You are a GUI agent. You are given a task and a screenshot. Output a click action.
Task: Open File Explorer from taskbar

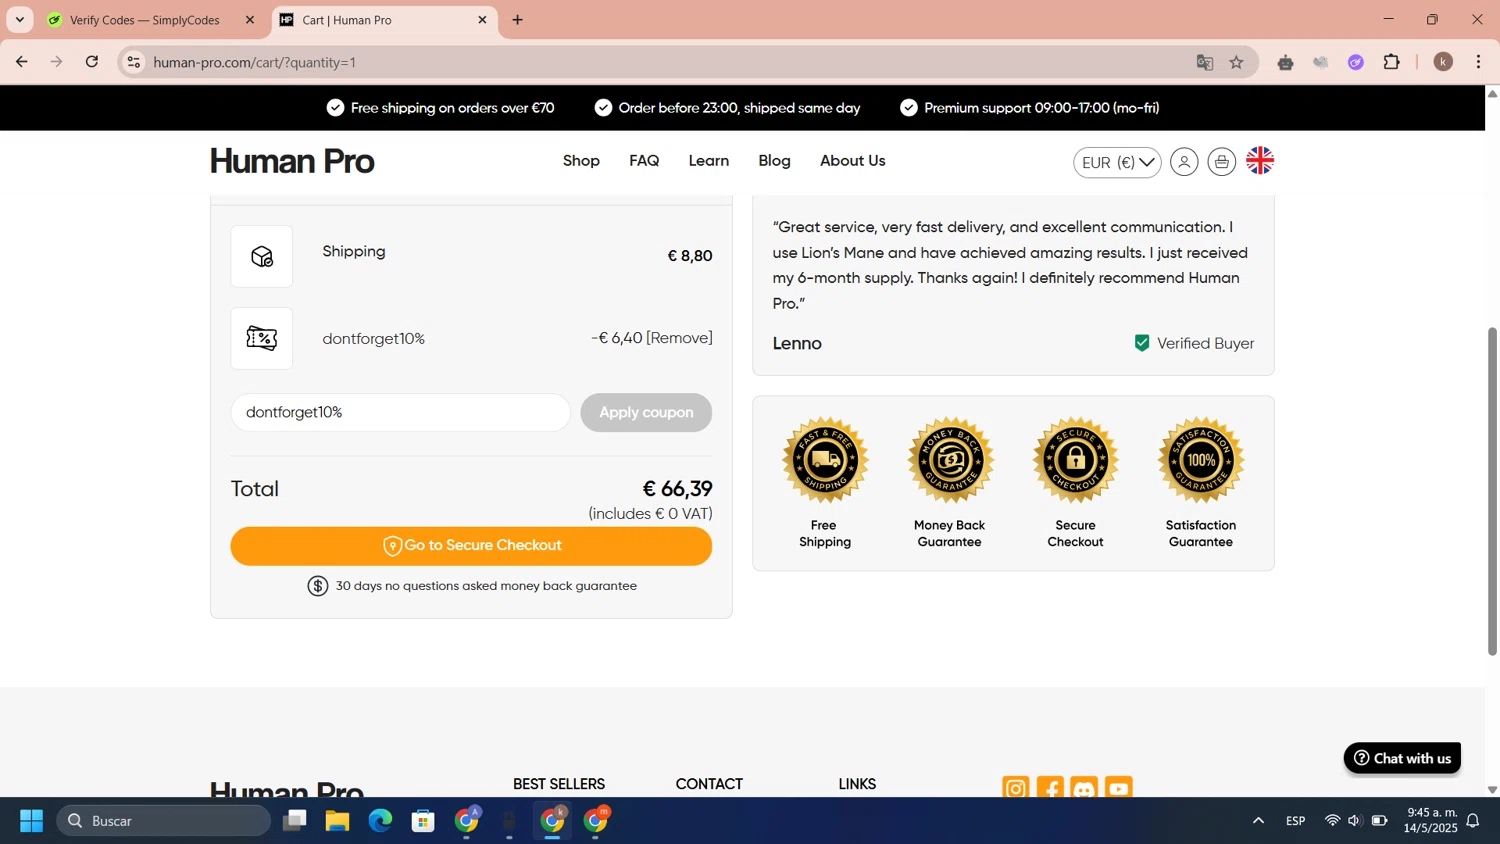click(x=337, y=821)
